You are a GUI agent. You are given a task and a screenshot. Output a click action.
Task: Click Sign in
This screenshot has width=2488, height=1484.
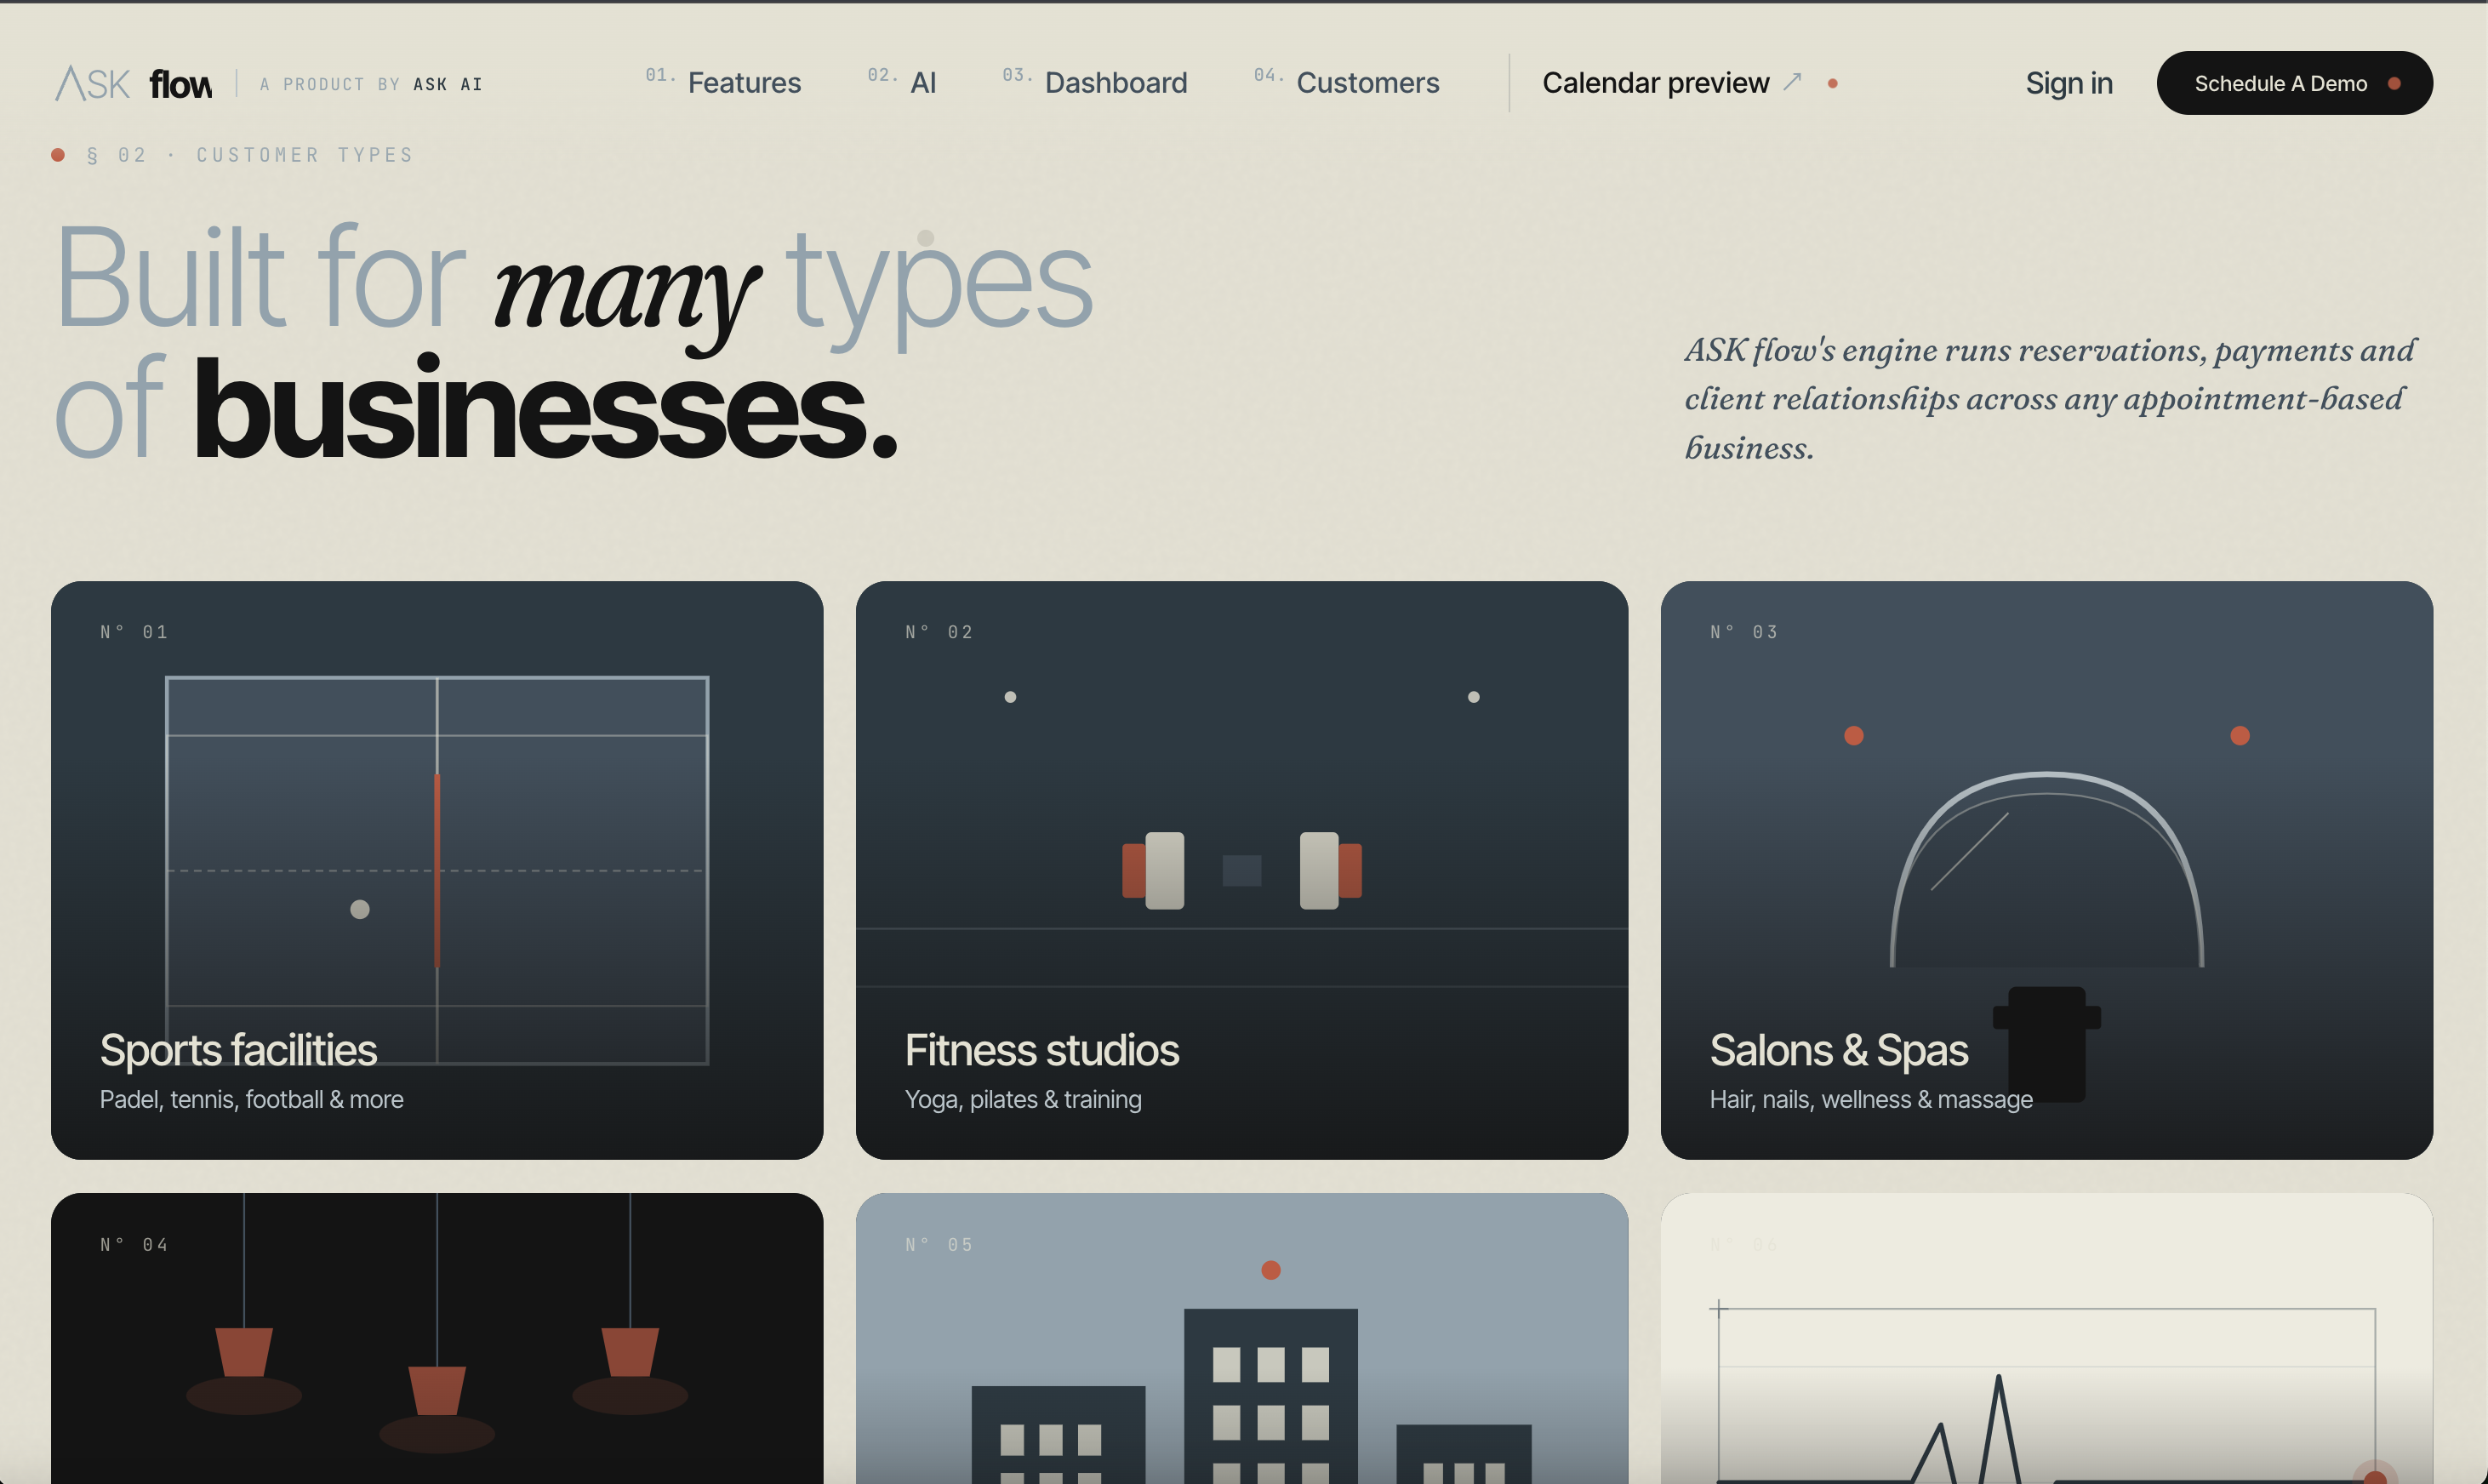click(2068, 83)
